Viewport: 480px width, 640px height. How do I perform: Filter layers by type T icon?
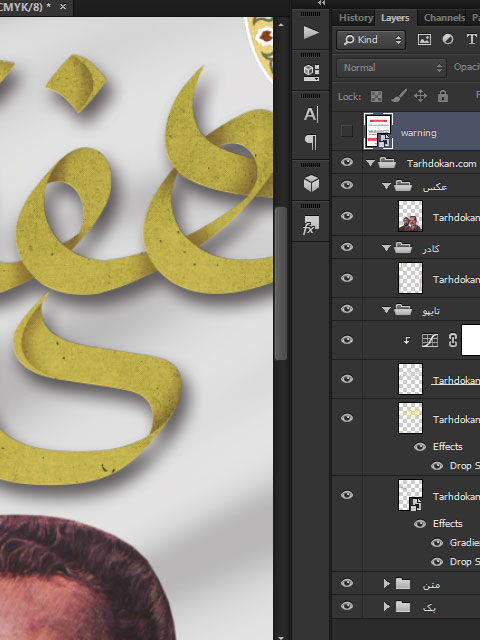pyautogui.click(x=471, y=40)
